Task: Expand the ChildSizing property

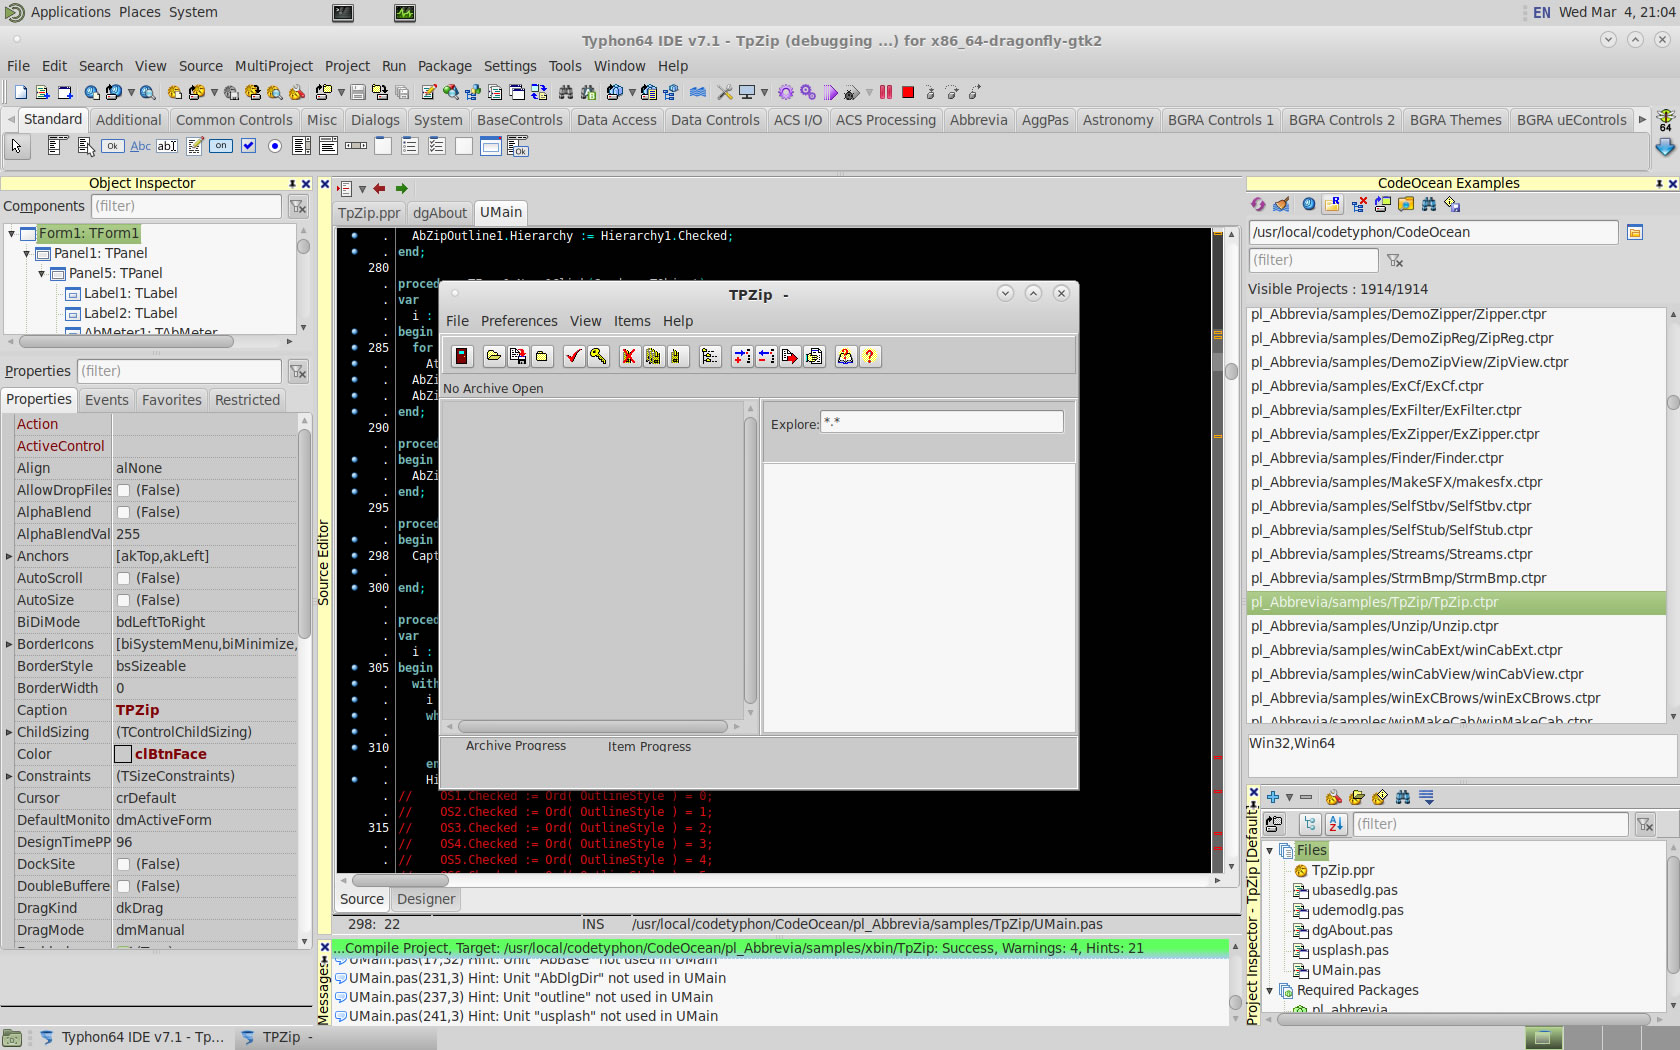Action: tap(9, 732)
